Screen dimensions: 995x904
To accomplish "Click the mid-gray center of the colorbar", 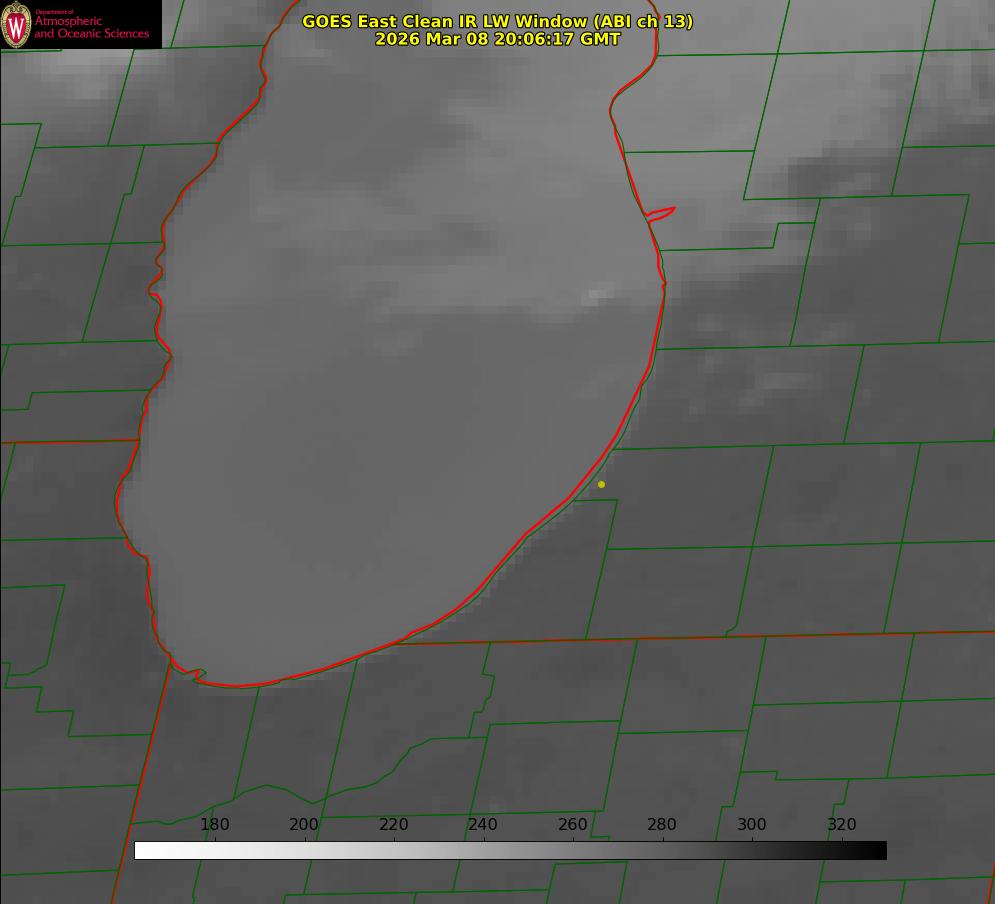I will point(510,851).
